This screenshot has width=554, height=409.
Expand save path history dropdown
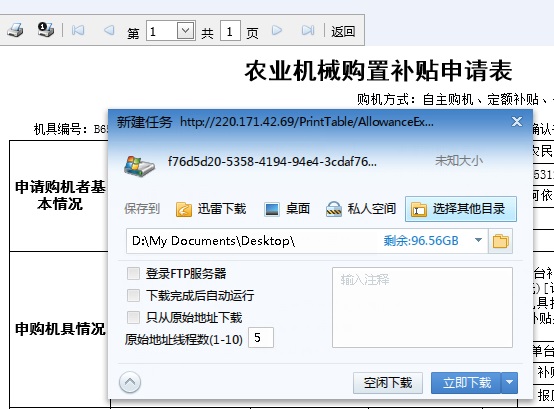click(x=478, y=240)
